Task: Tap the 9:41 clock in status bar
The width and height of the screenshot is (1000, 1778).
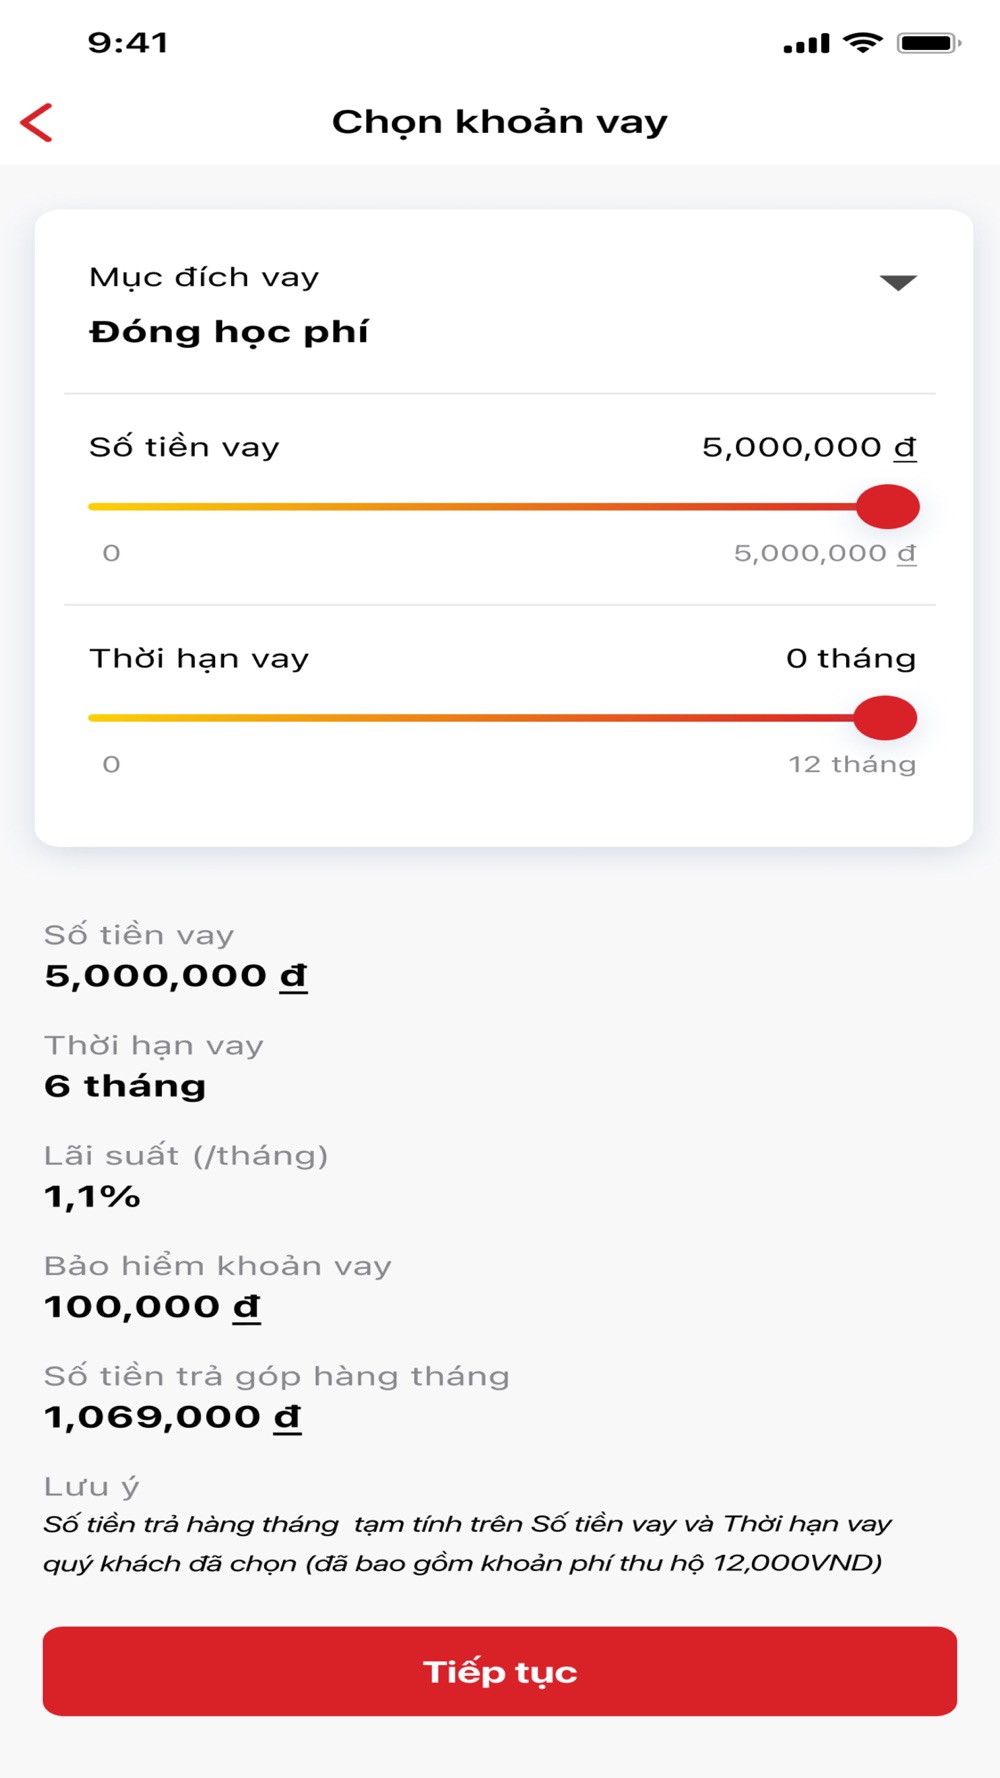Action: point(128,43)
